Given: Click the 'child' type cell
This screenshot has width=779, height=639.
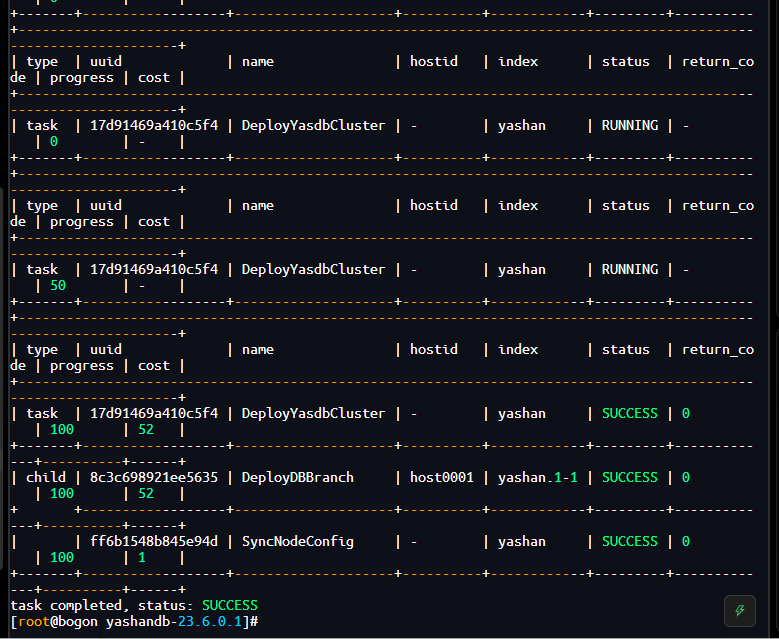Looking at the screenshot, I should tap(46, 478).
